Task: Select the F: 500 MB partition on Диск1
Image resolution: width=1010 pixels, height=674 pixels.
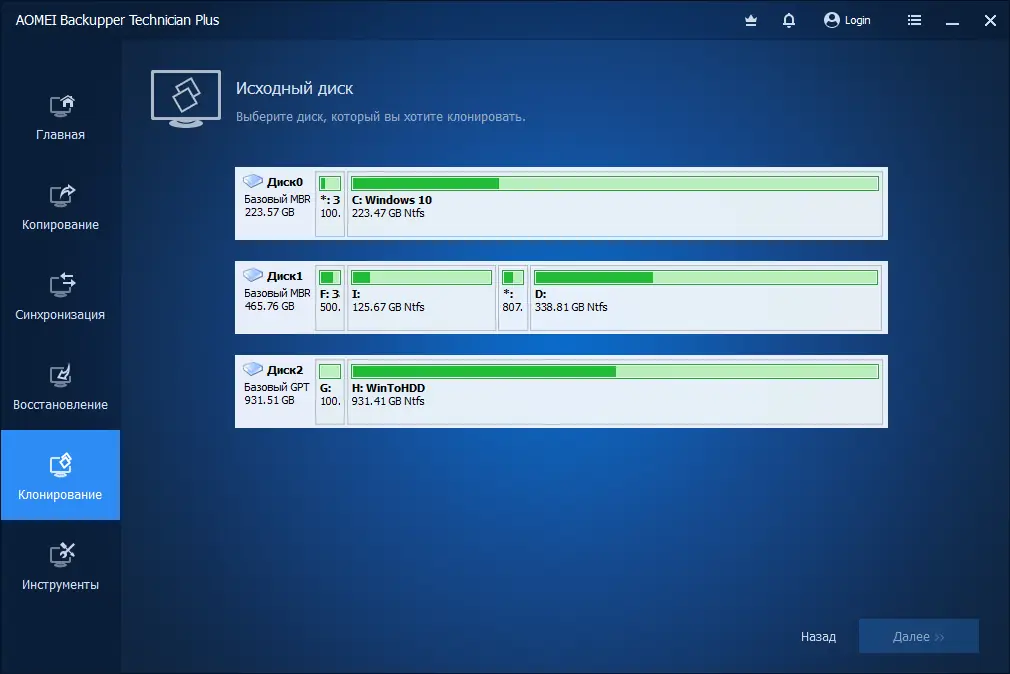Action: coord(330,298)
